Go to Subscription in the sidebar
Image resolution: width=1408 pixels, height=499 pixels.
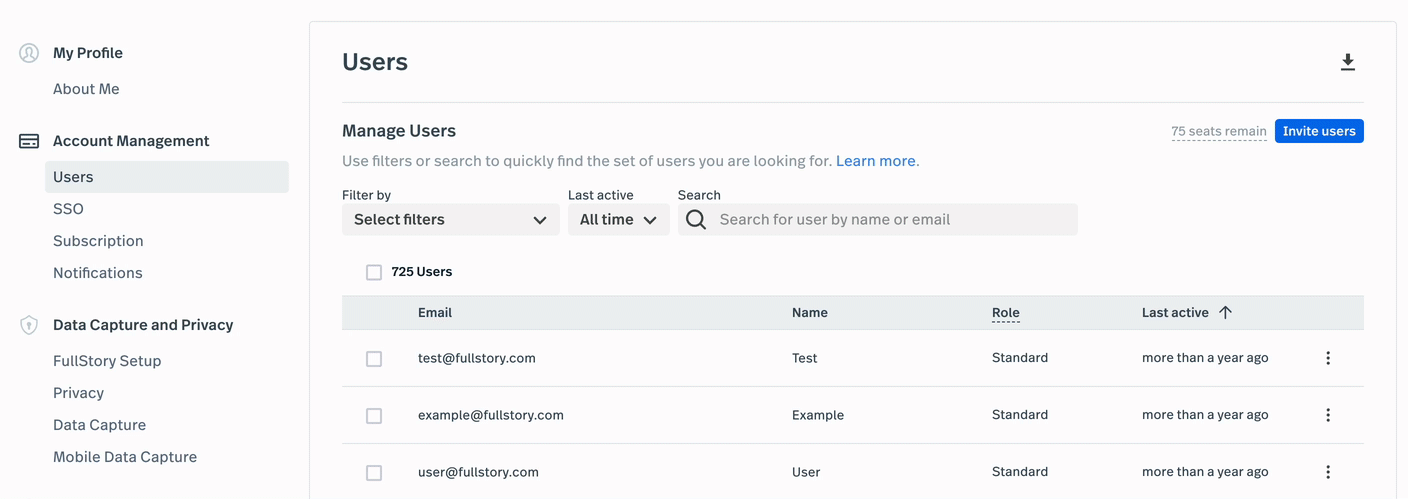98,241
